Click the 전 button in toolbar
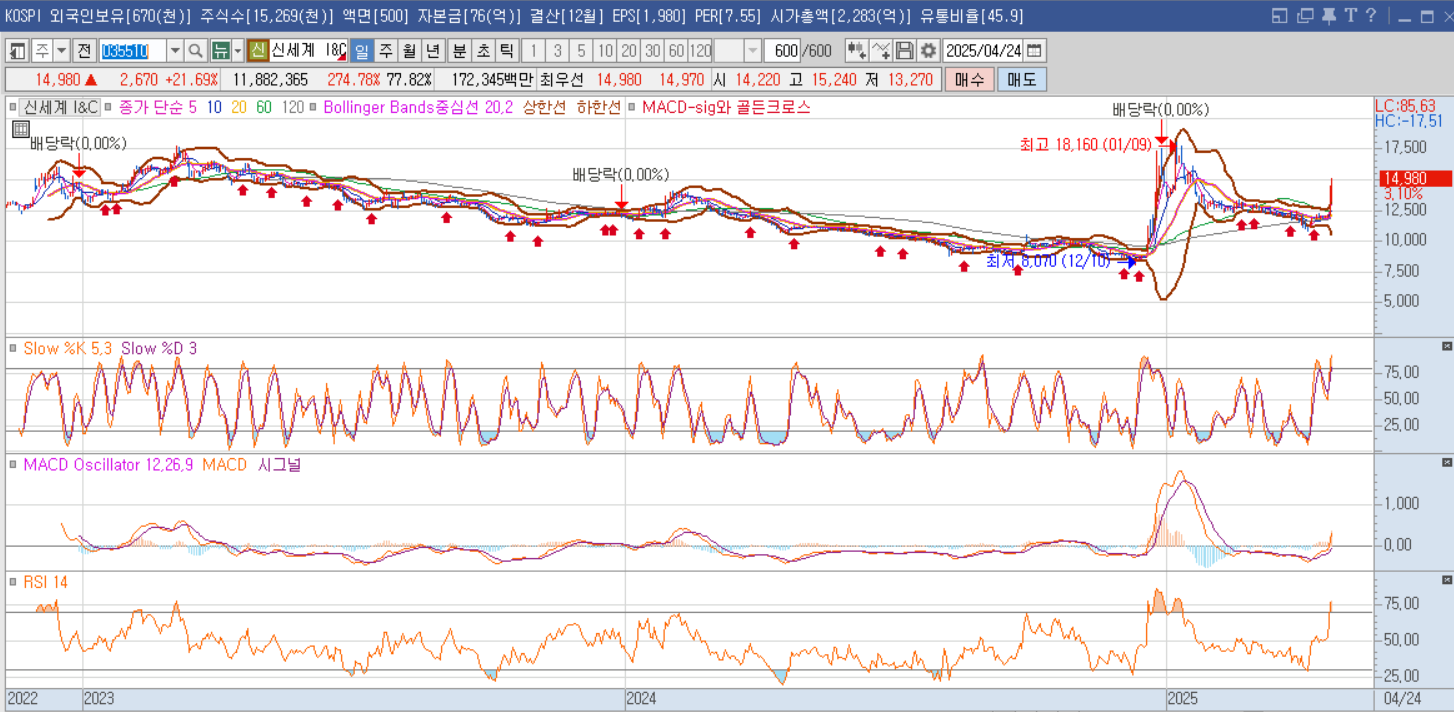The width and height of the screenshot is (1454, 712). point(85,51)
